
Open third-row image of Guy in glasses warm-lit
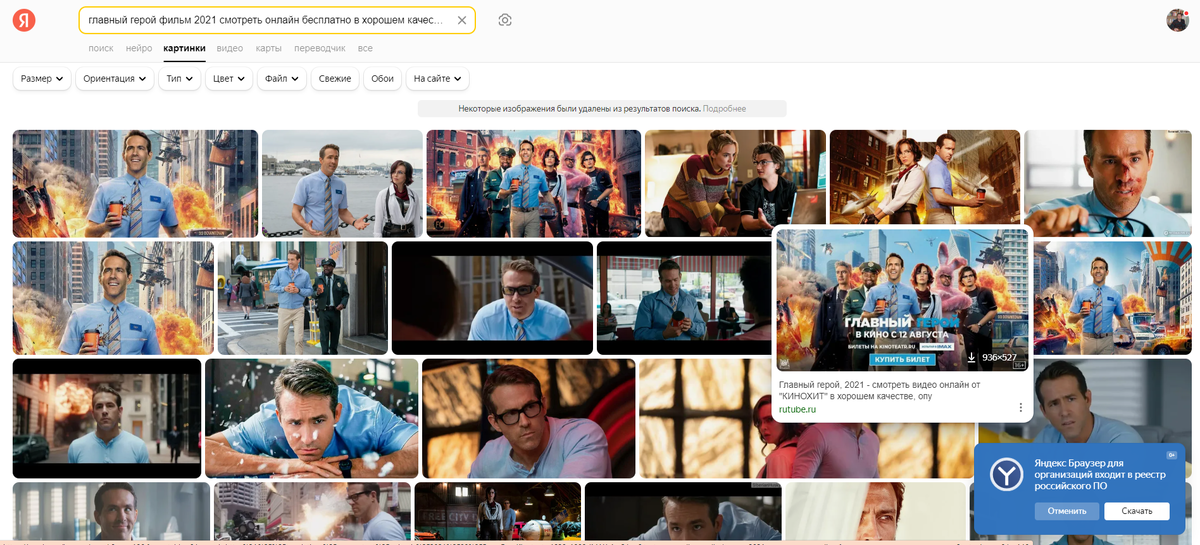click(x=528, y=418)
